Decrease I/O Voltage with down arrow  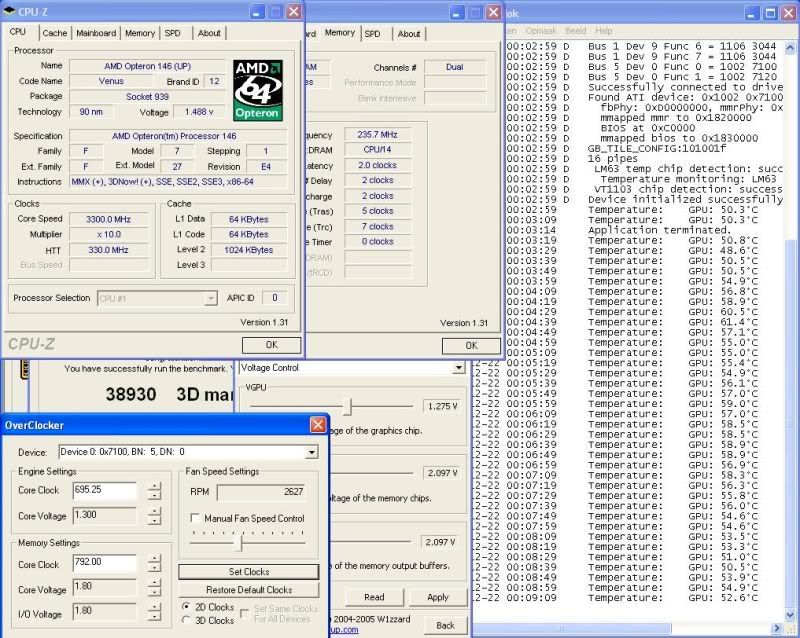point(154,616)
